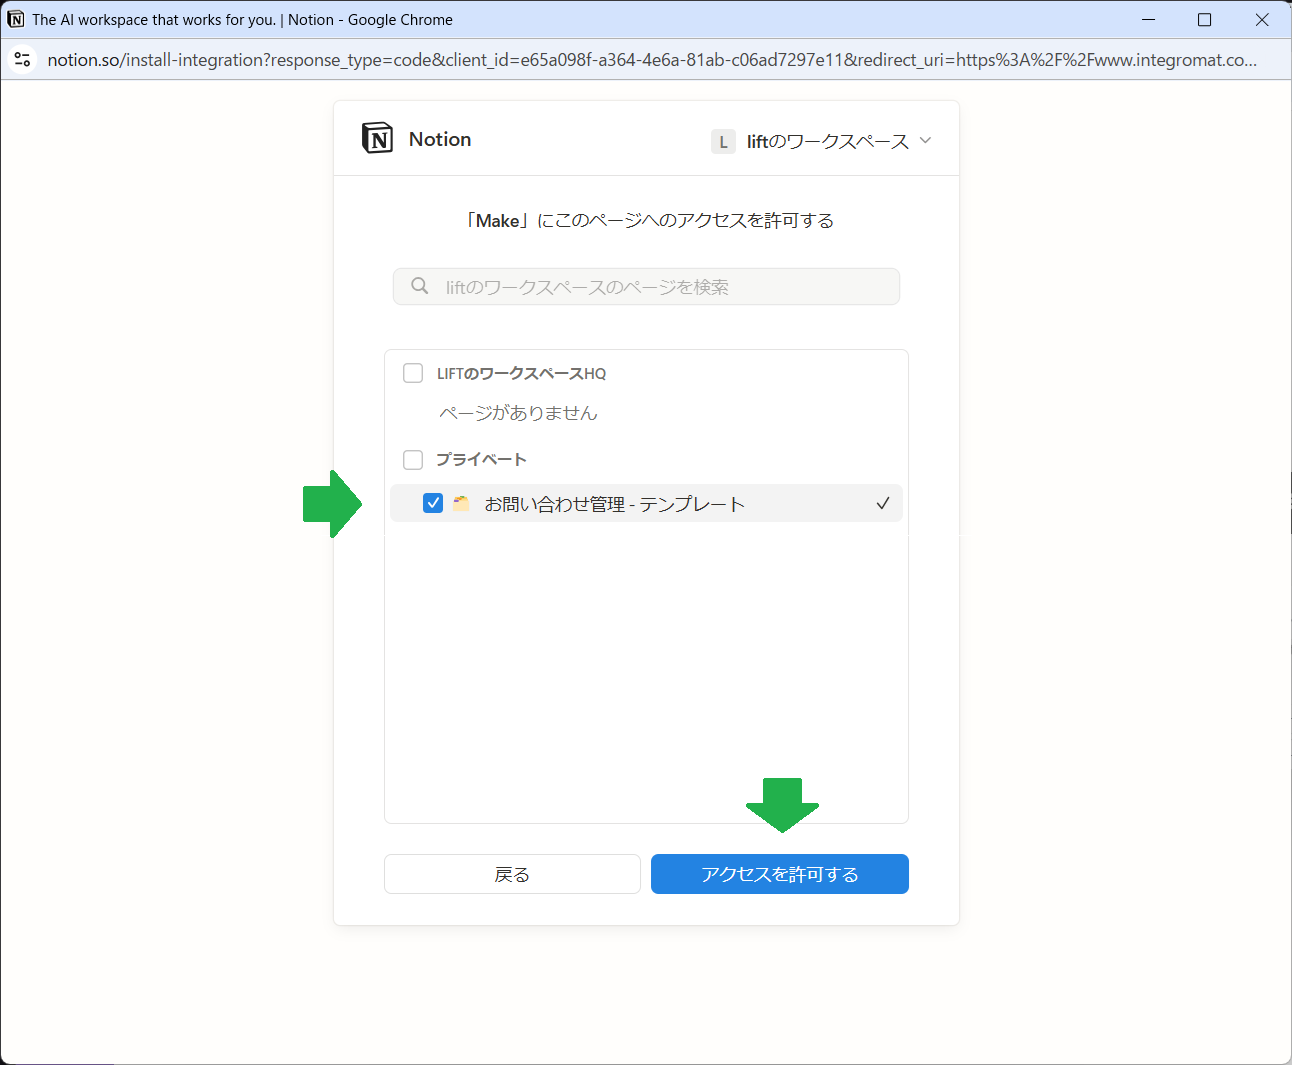1292x1065 pixels.
Task: Toggle the LIFTのワークスペースHQ checkbox
Action: [413, 373]
